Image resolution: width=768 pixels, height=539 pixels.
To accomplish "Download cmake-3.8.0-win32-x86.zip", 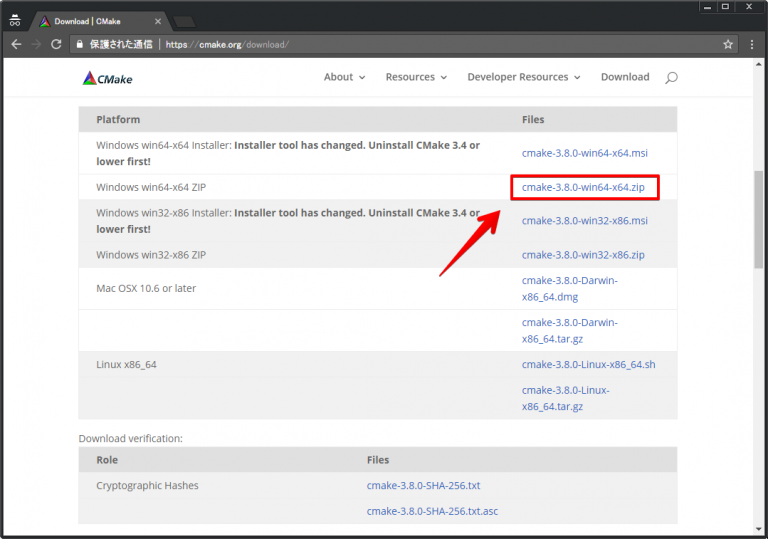I will coord(583,255).
